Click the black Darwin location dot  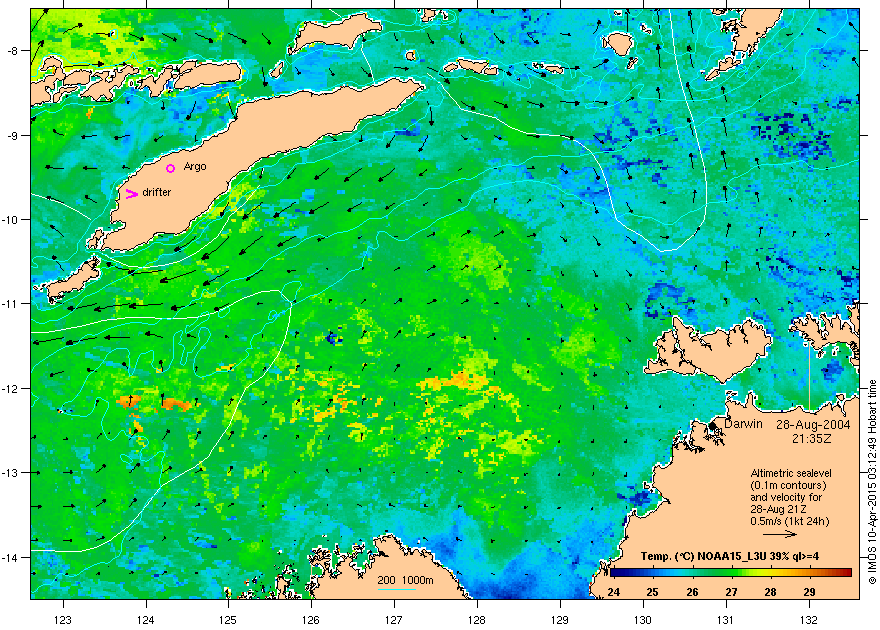point(713,426)
